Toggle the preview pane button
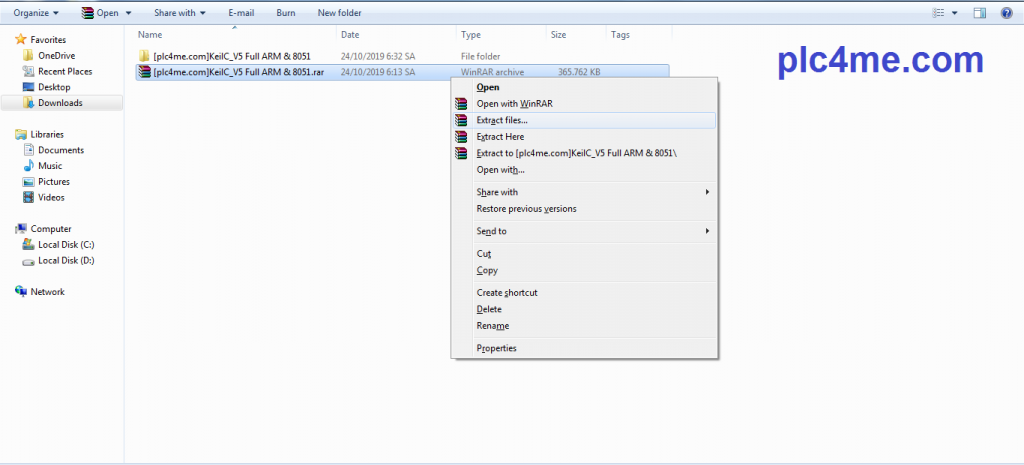1024x465 pixels. click(x=979, y=13)
